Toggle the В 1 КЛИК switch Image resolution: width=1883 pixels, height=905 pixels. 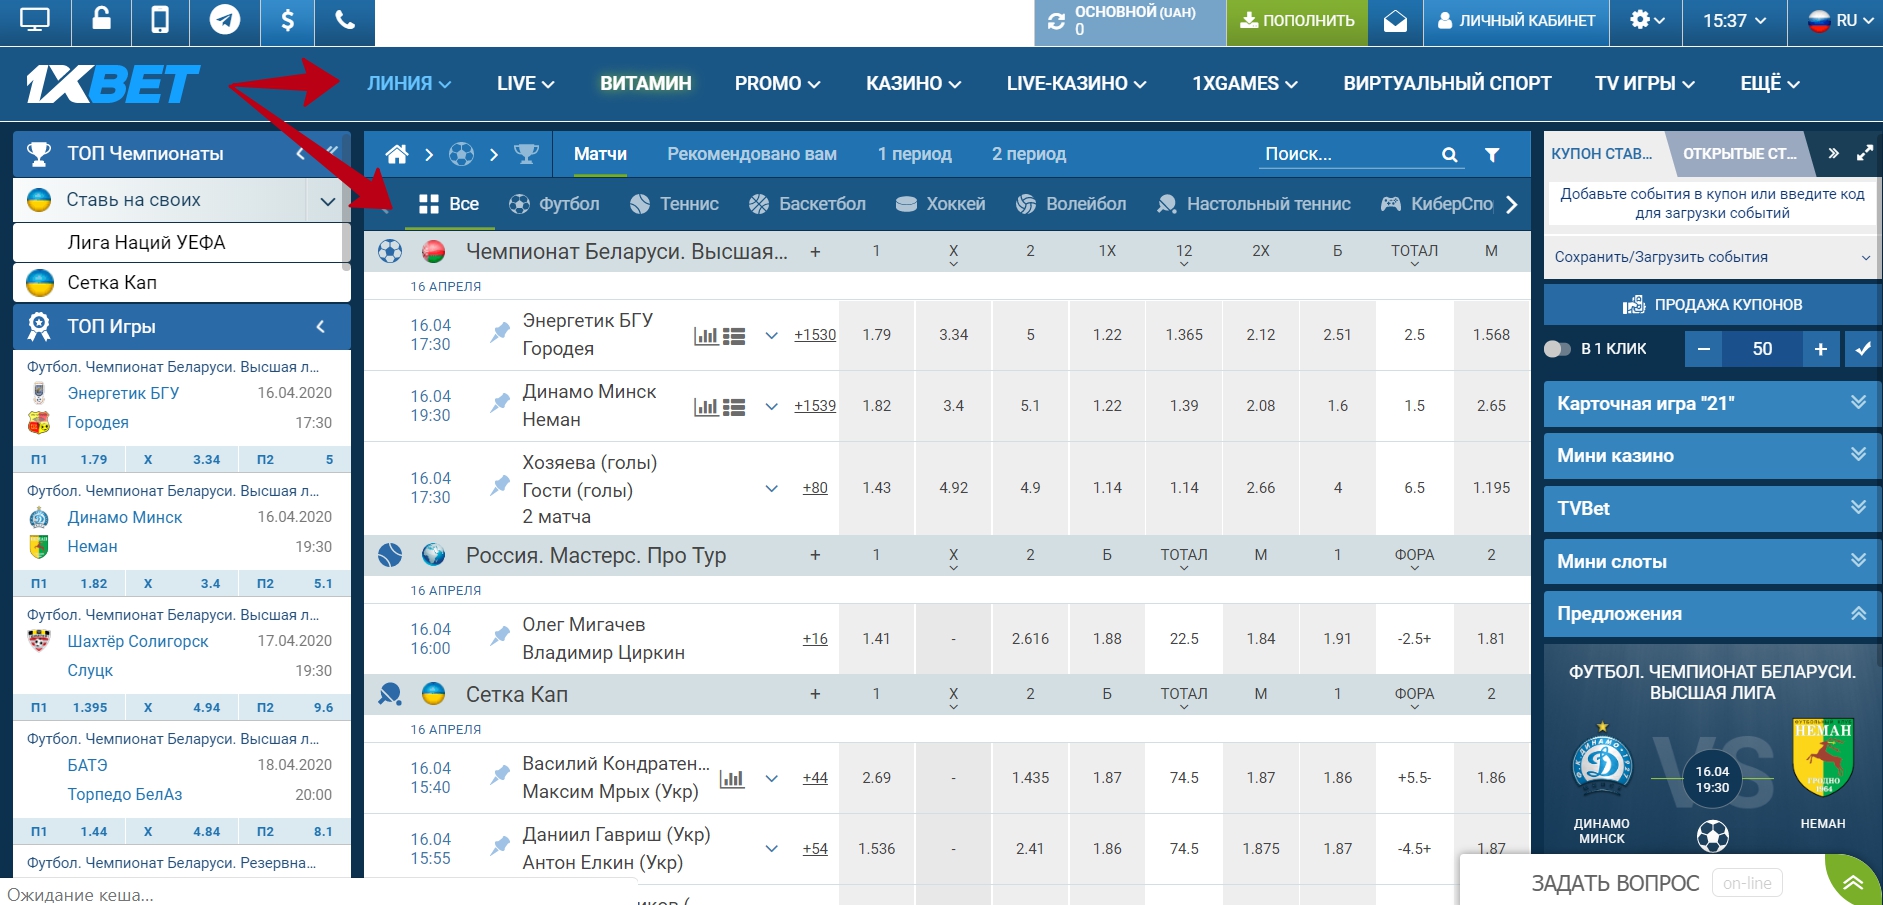click(x=1557, y=349)
